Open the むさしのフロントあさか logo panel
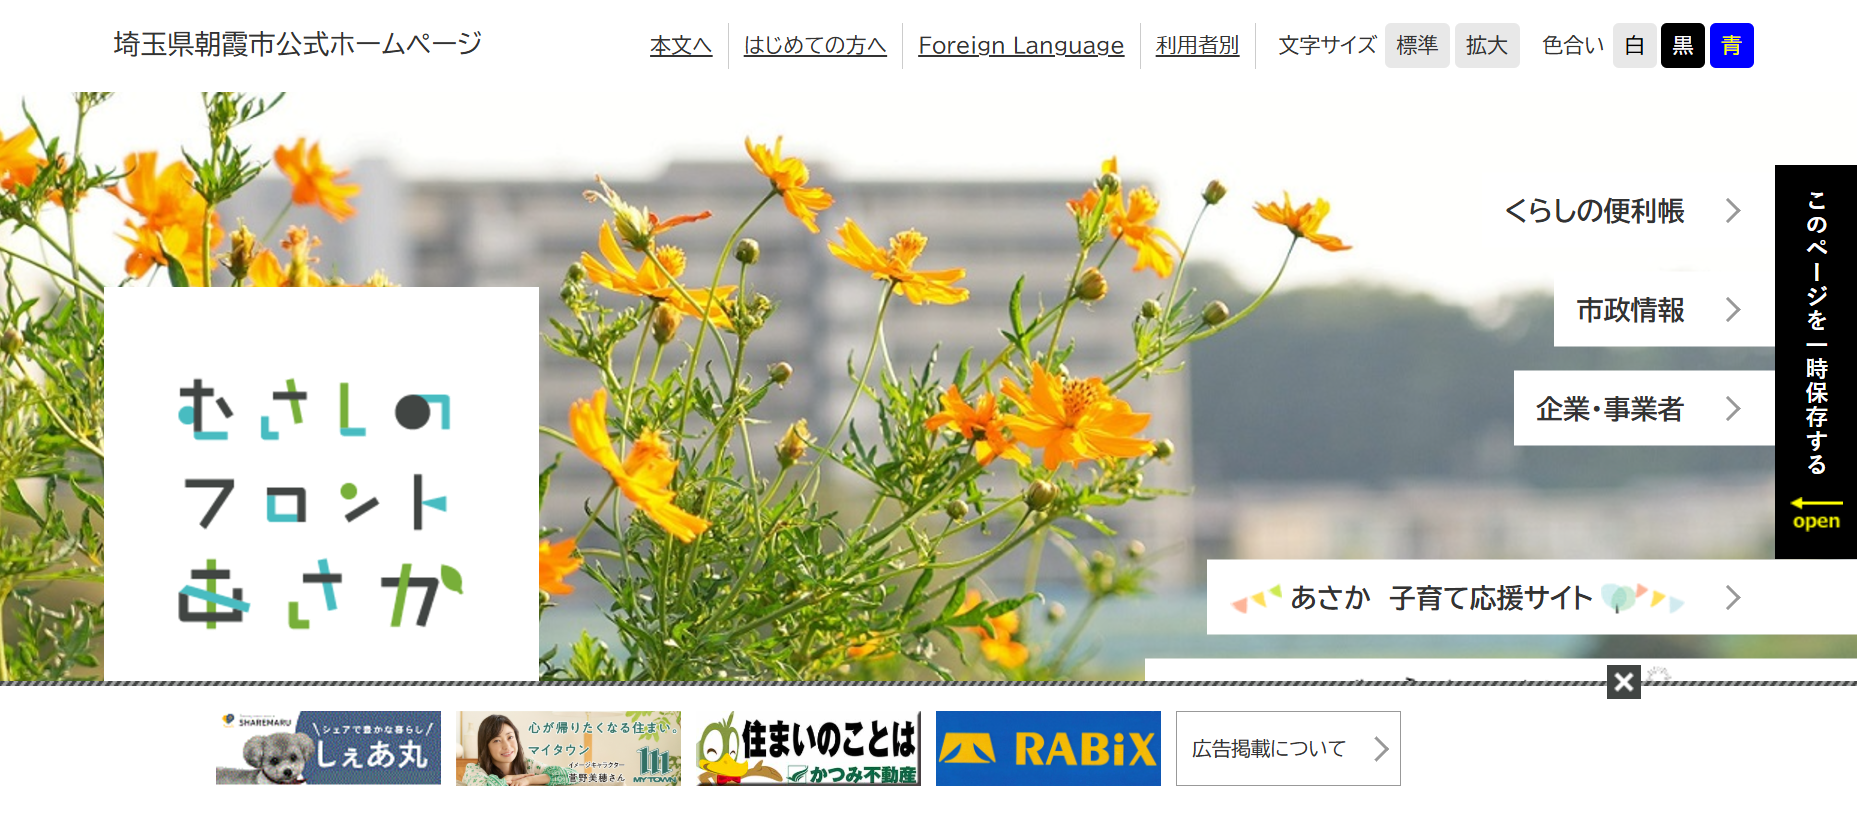 point(321,485)
